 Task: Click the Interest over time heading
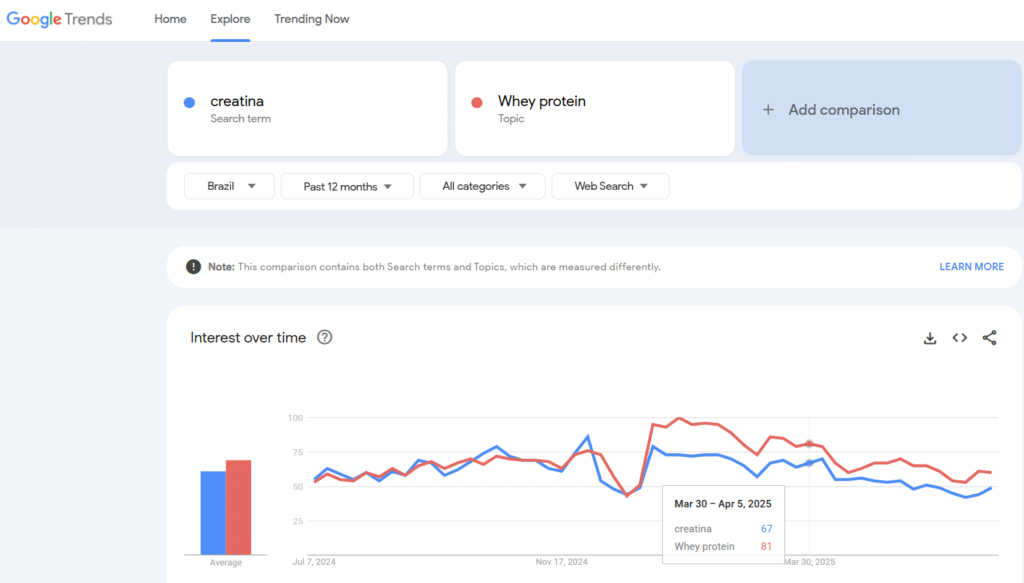click(x=248, y=338)
